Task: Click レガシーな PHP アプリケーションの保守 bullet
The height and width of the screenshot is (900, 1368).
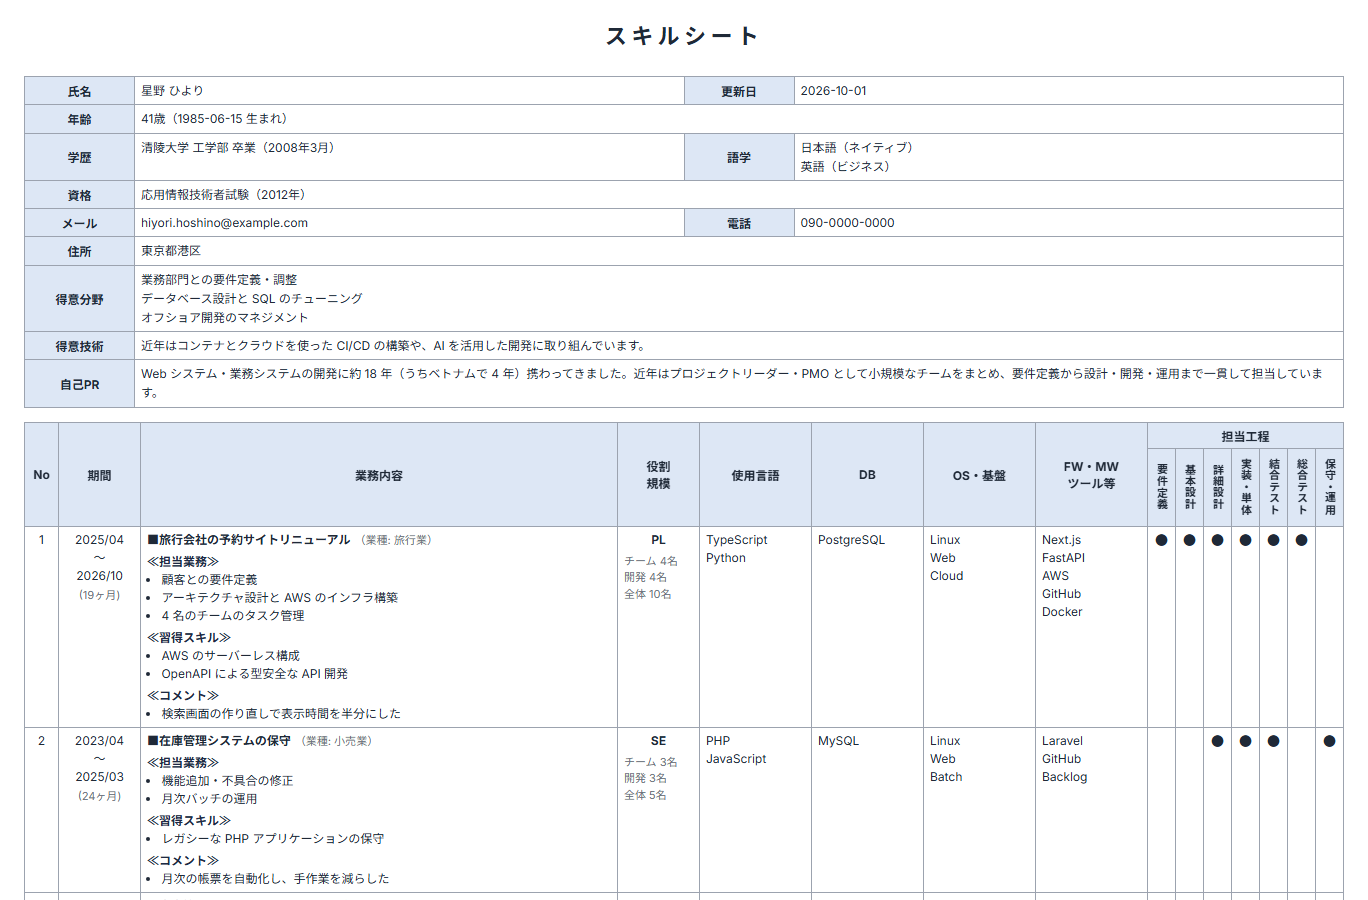Action: point(273,839)
